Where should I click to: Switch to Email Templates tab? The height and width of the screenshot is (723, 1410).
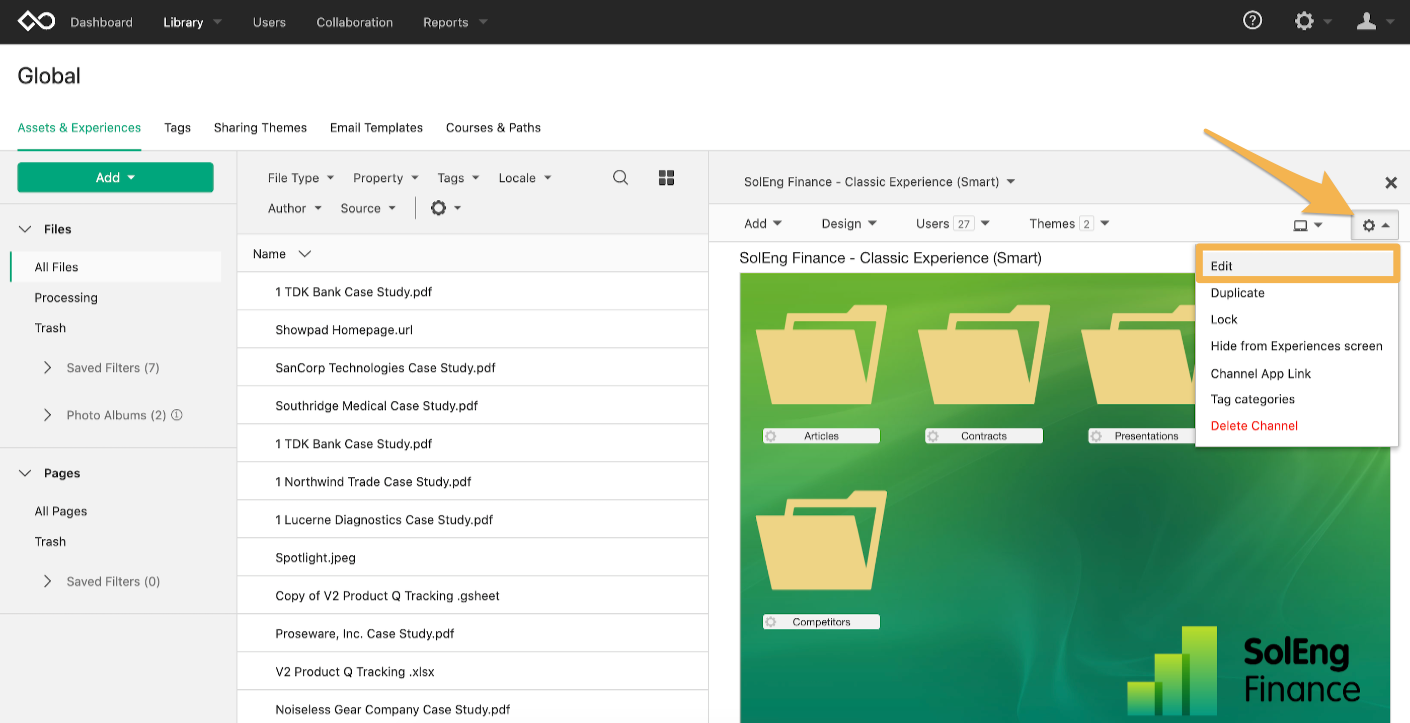[x=376, y=128]
